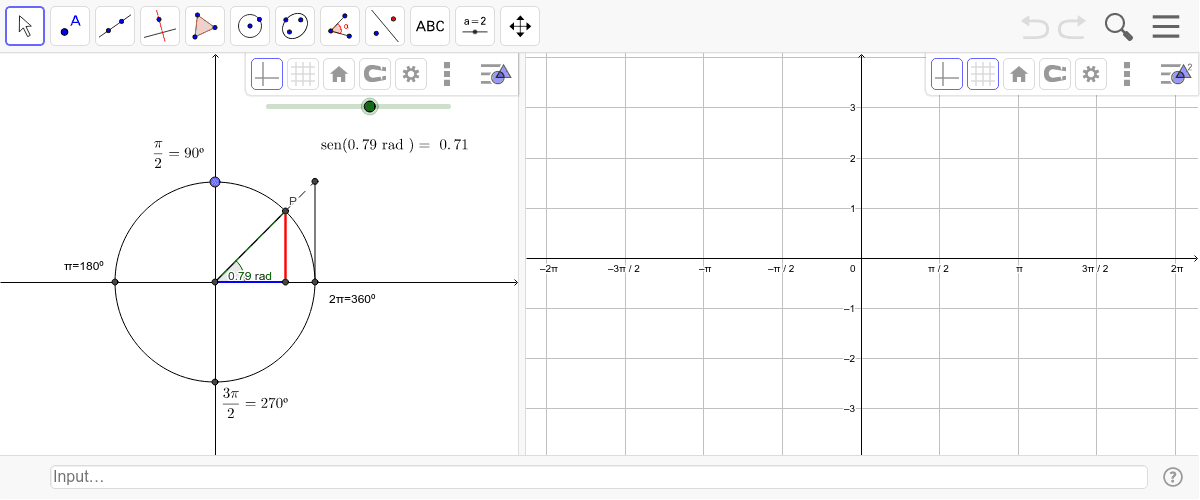1200x500 pixels.
Task: Select the ABC text tool
Action: pos(430,26)
